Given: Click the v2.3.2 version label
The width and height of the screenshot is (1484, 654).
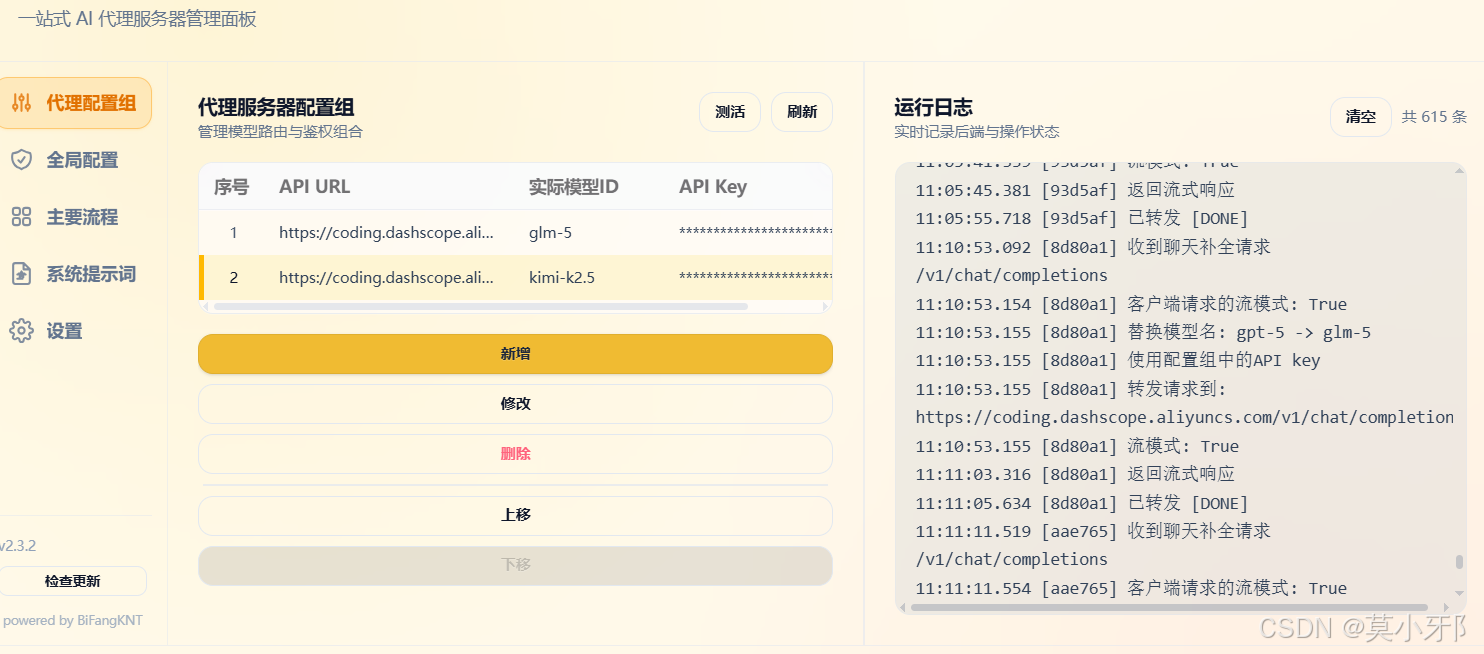Looking at the screenshot, I should [17, 546].
